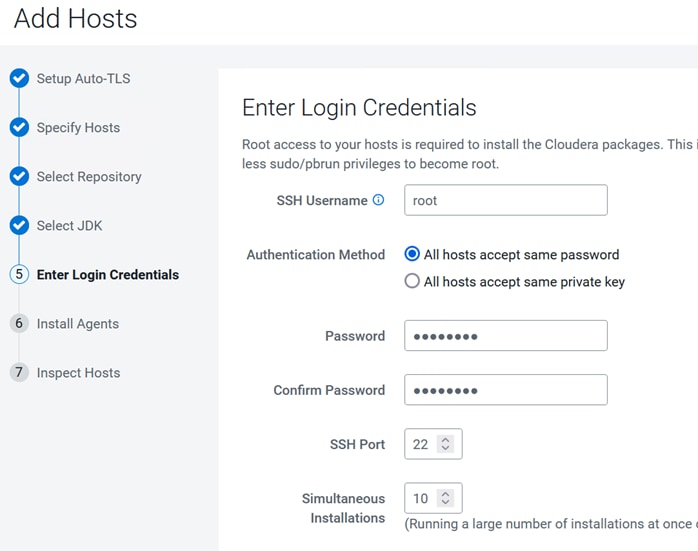Decrease Simultaneous Installations count
The image size is (698, 551).
[445, 502]
